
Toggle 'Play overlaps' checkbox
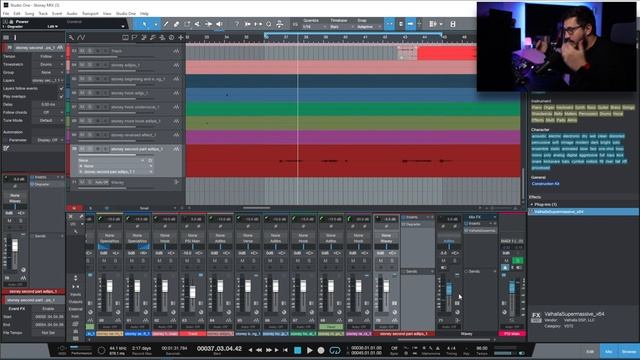click(x=61, y=97)
